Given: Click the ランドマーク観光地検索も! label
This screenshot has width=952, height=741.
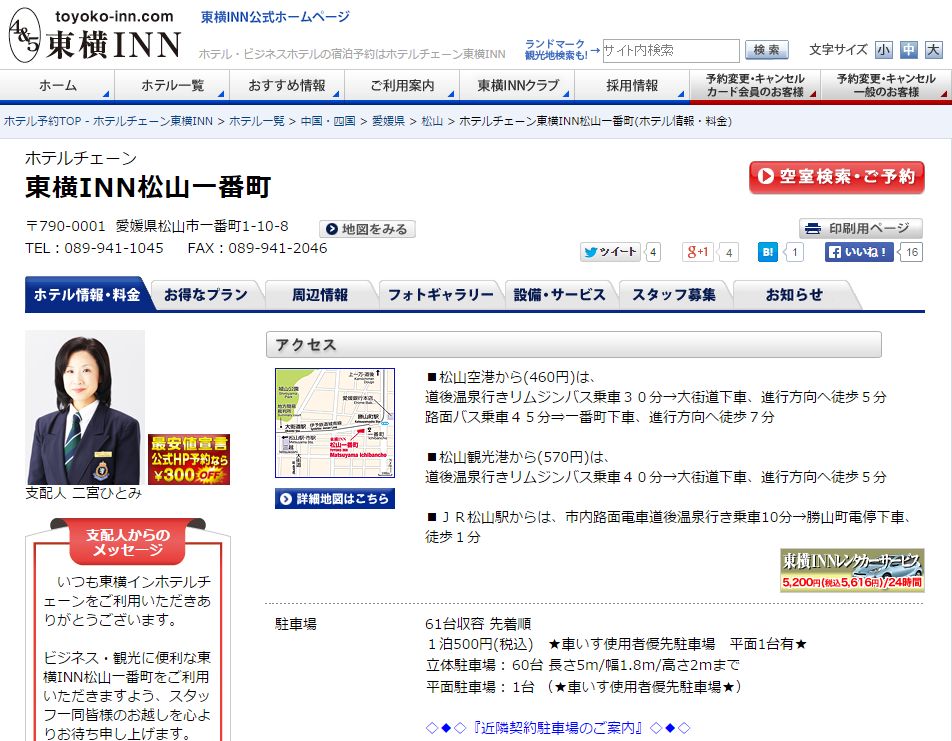Looking at the screenshot, I should point(556,50).
